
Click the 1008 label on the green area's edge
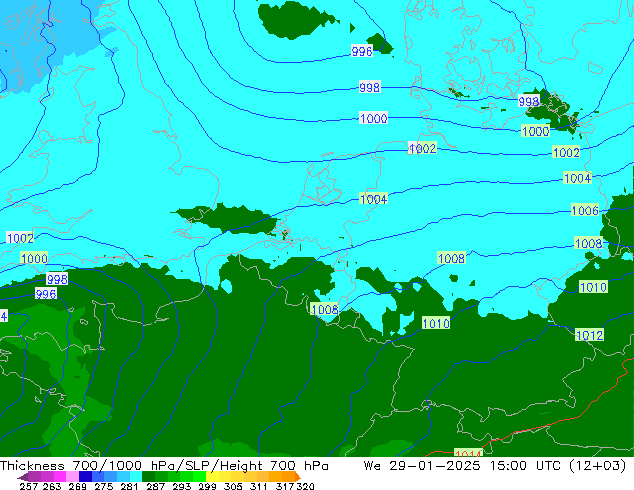pos(325,310)
